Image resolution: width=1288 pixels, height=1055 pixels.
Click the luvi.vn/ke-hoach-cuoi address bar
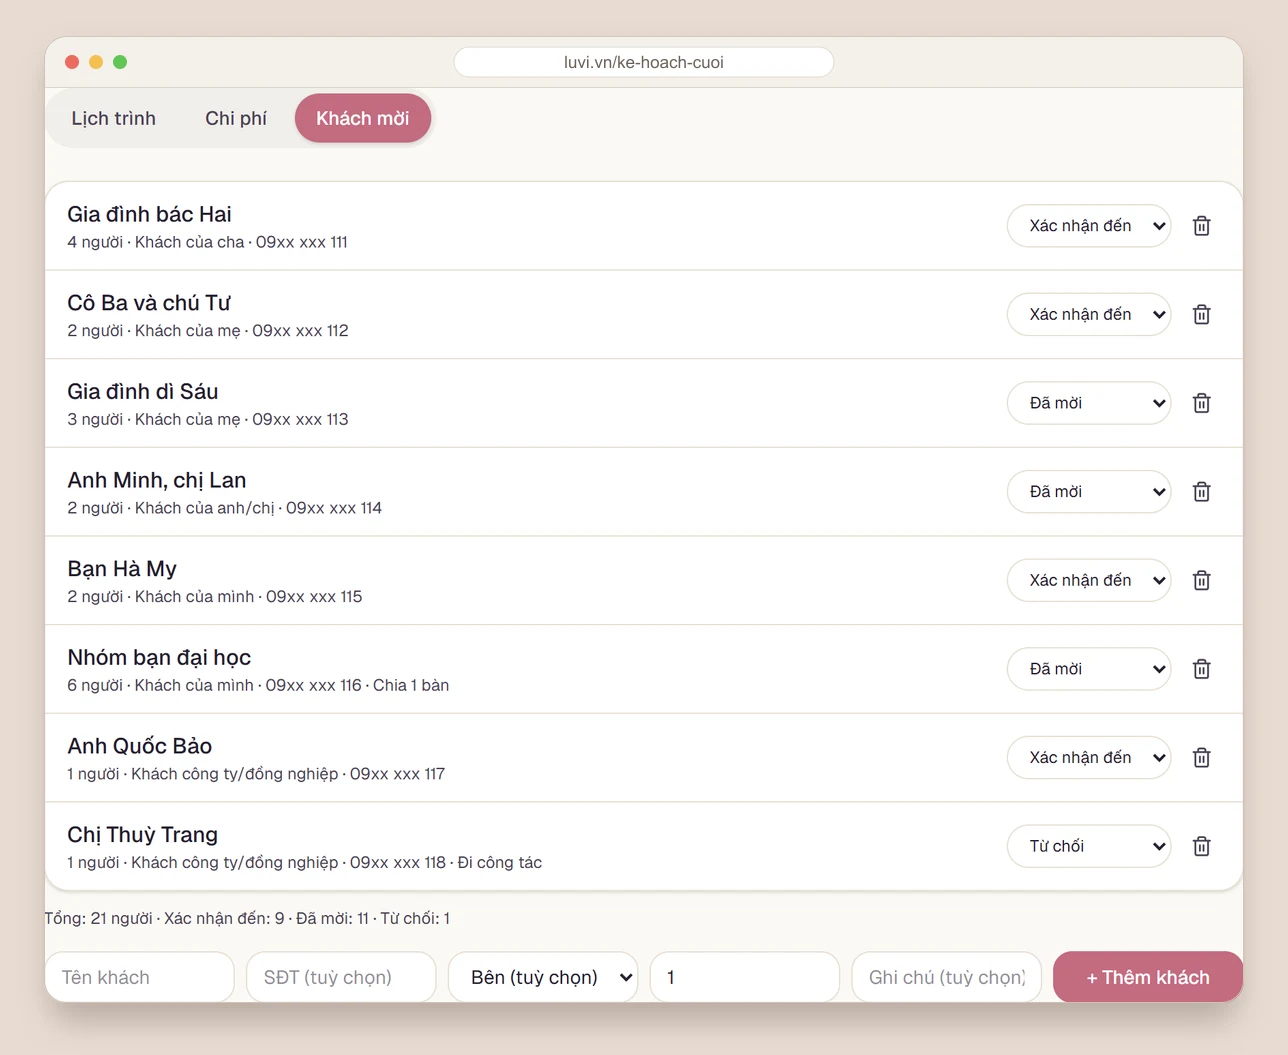tap(644, 62)
